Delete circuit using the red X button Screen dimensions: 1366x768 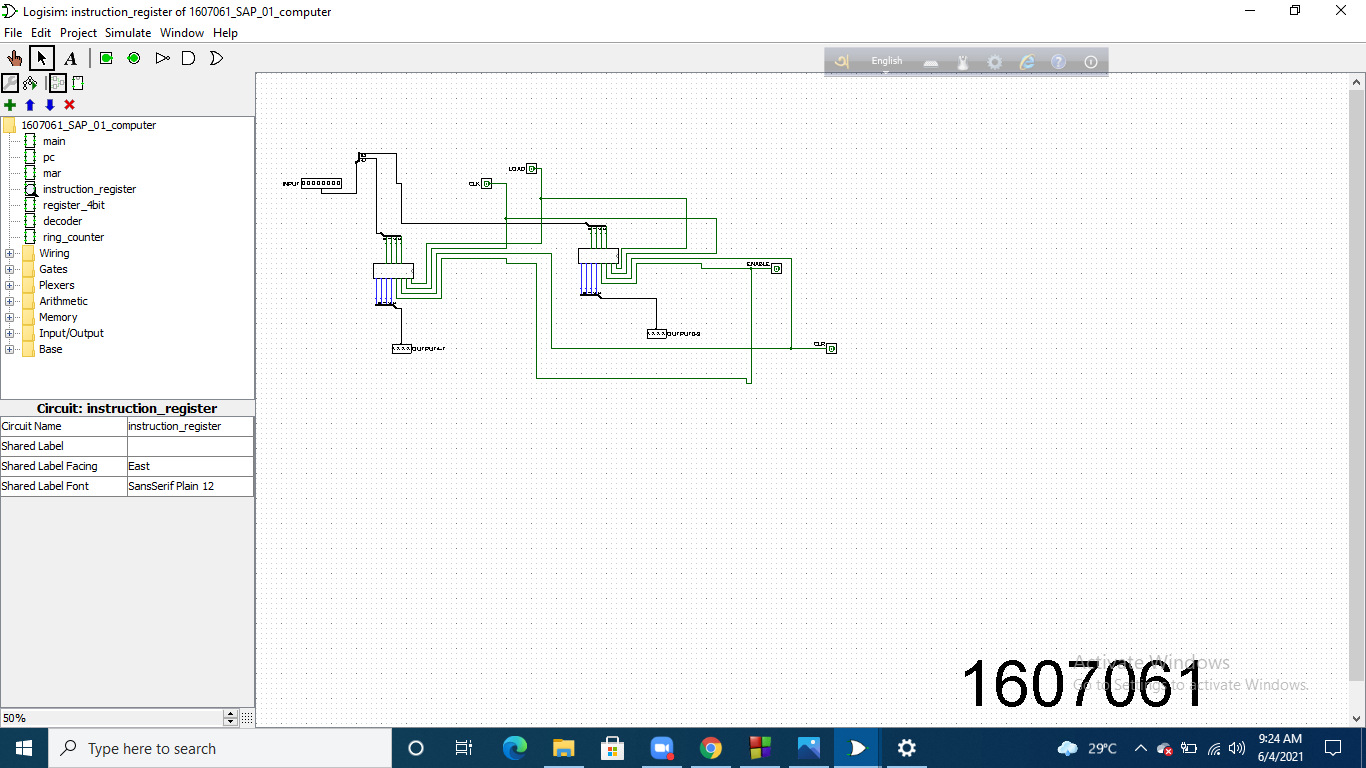click(x=69, y=105)
